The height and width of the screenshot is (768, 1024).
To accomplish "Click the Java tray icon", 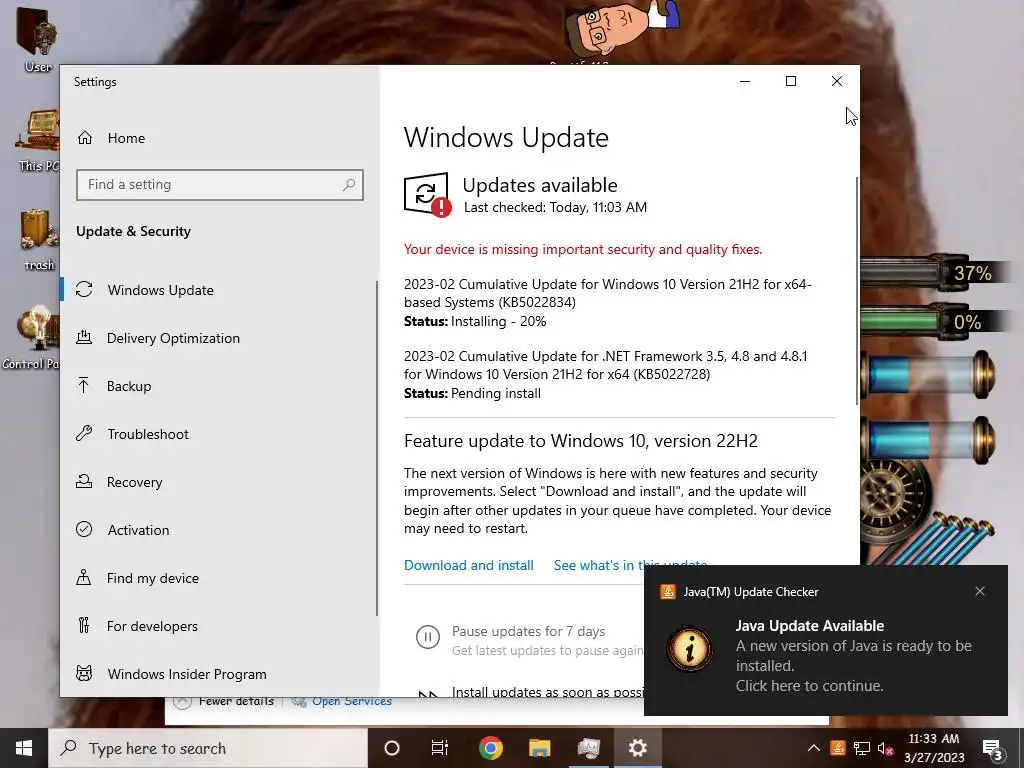I will pos(838,748).
